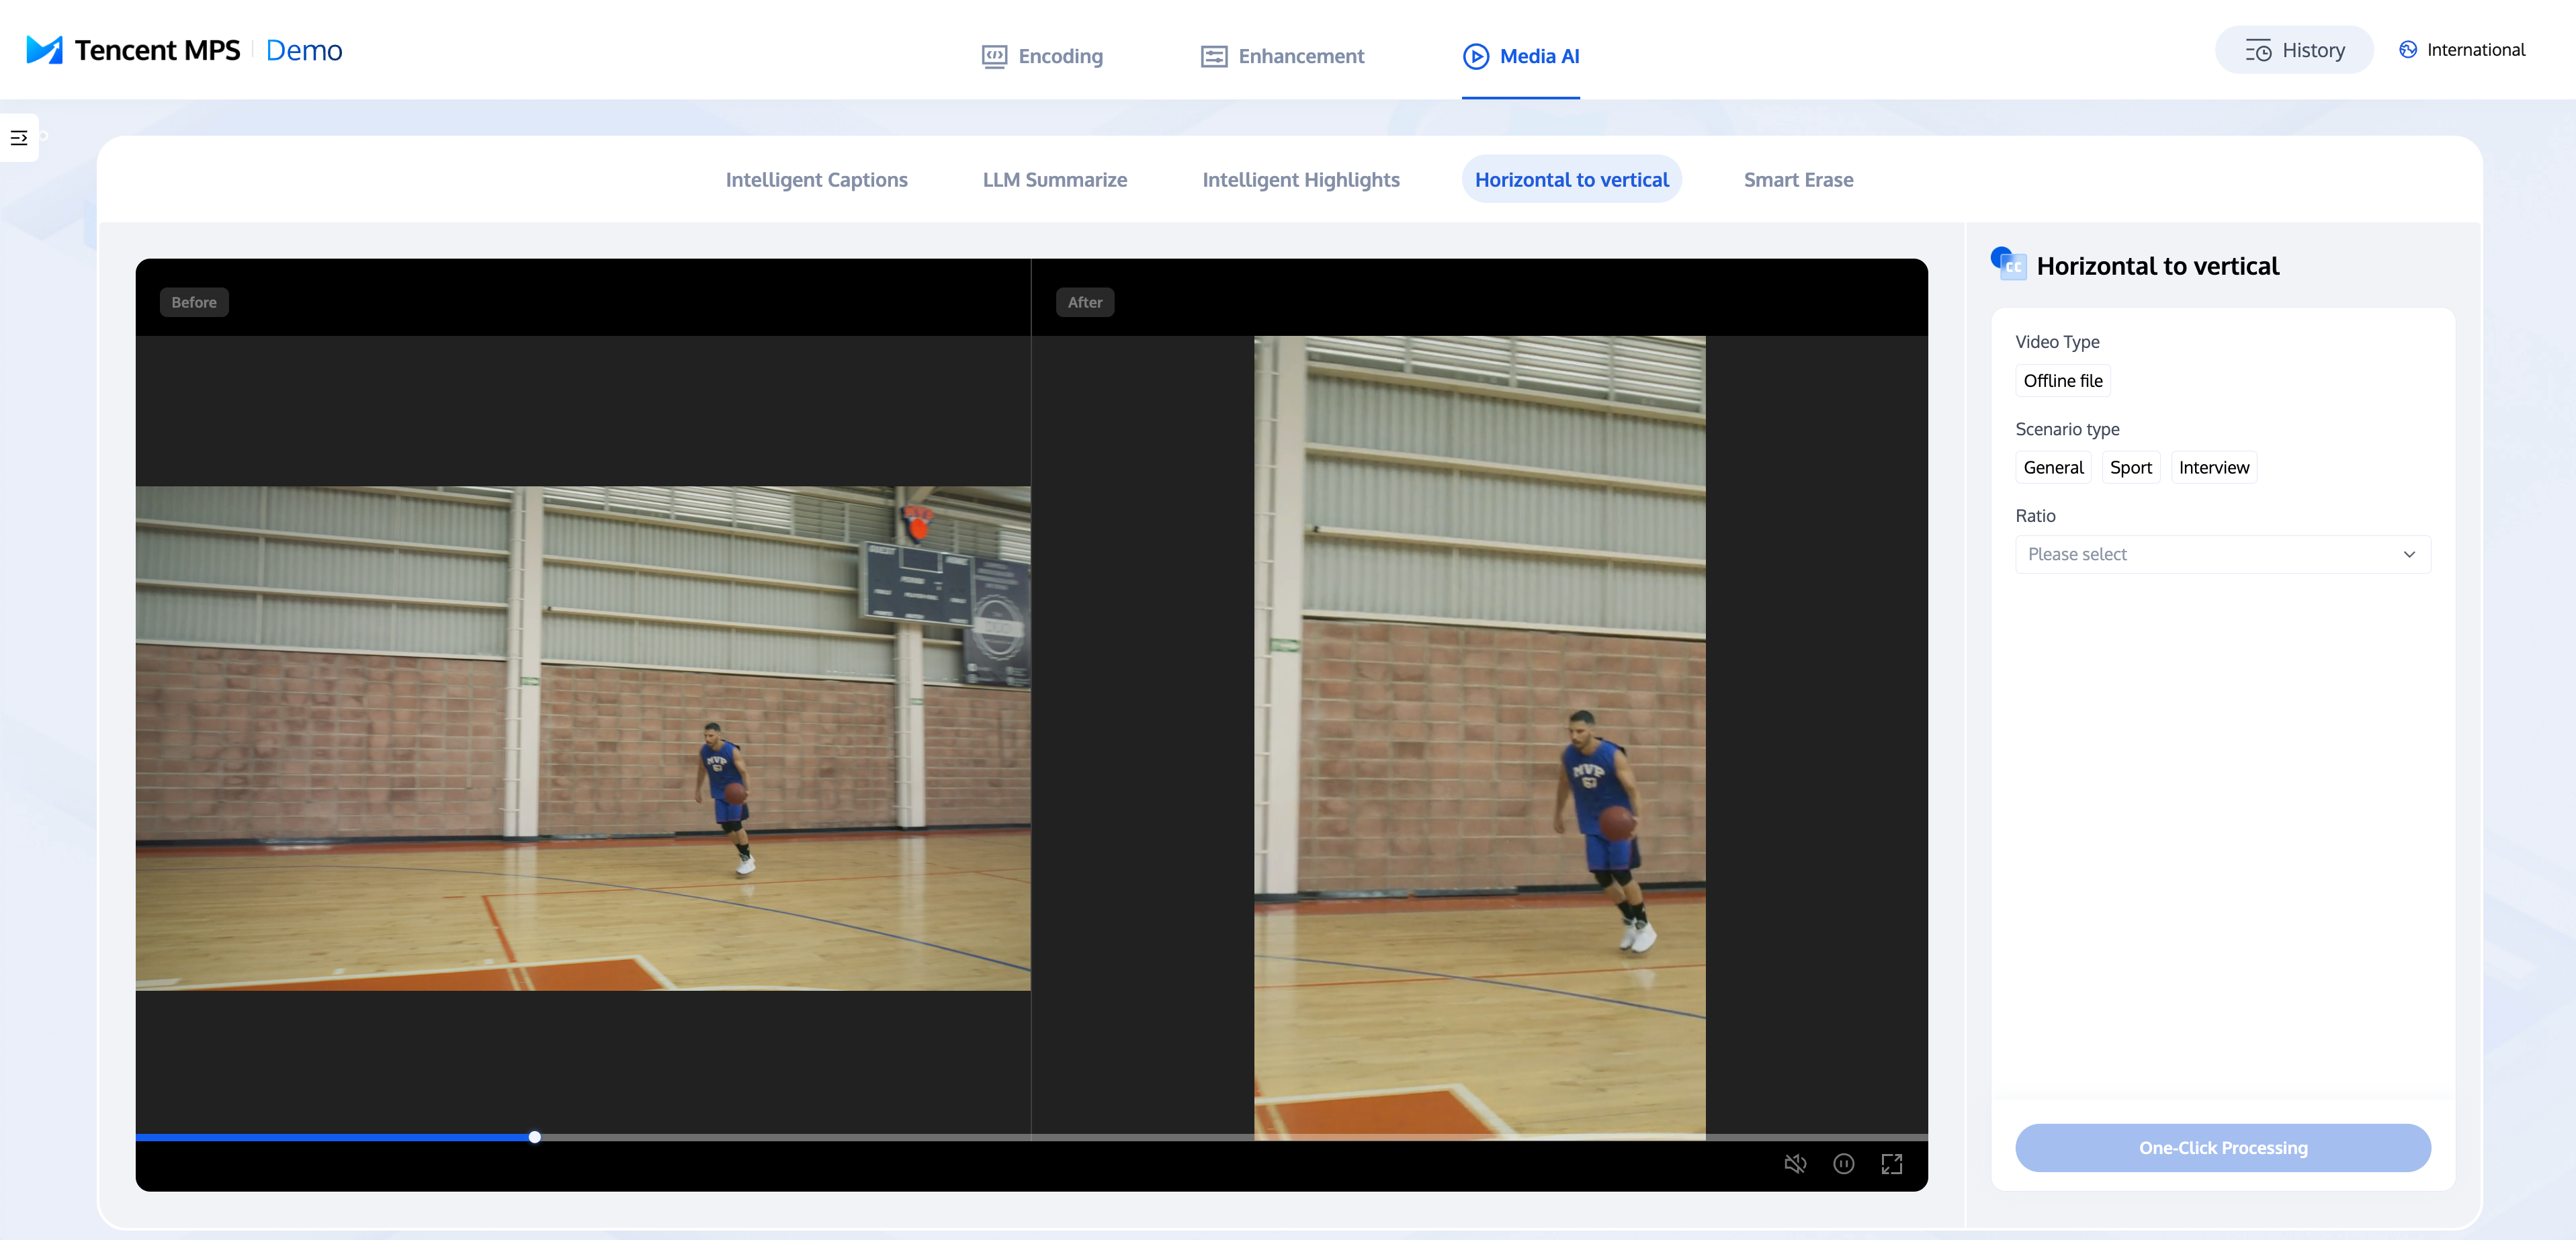The image size is (2576, 1240).
Task: Click the Ratio dropdown chevron arrow
Action: click(x=2409, y=554)
